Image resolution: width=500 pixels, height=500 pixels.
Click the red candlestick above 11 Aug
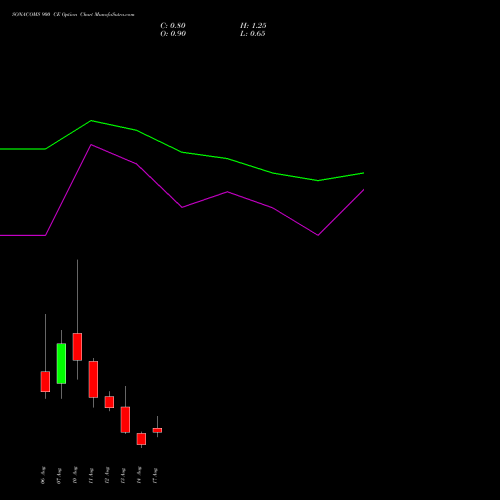tap(93, 379)
